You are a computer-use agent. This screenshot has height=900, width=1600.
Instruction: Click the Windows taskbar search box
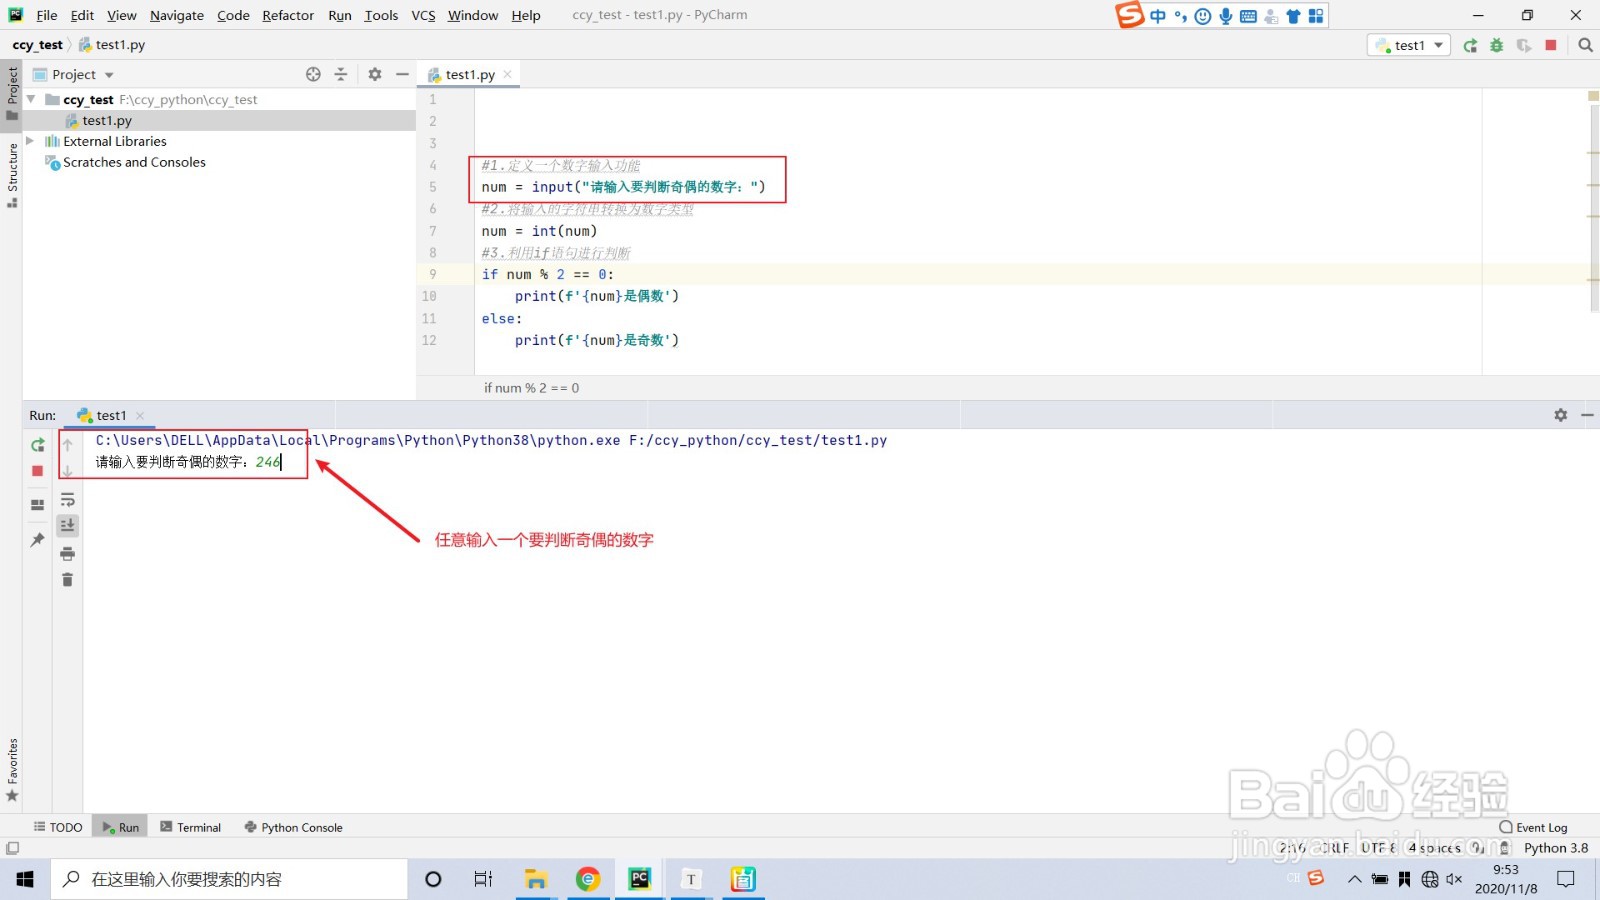coord(229,879)
